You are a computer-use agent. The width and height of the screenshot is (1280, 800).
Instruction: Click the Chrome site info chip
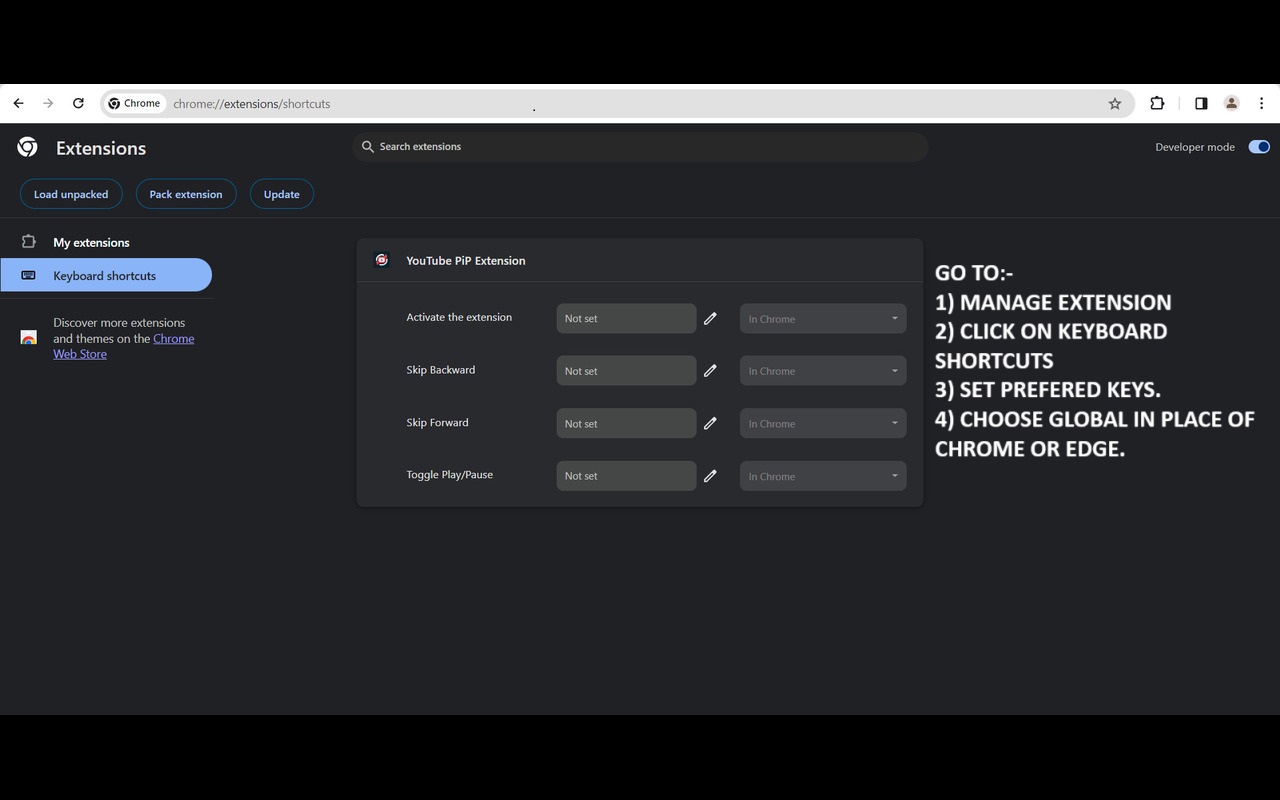134,103
